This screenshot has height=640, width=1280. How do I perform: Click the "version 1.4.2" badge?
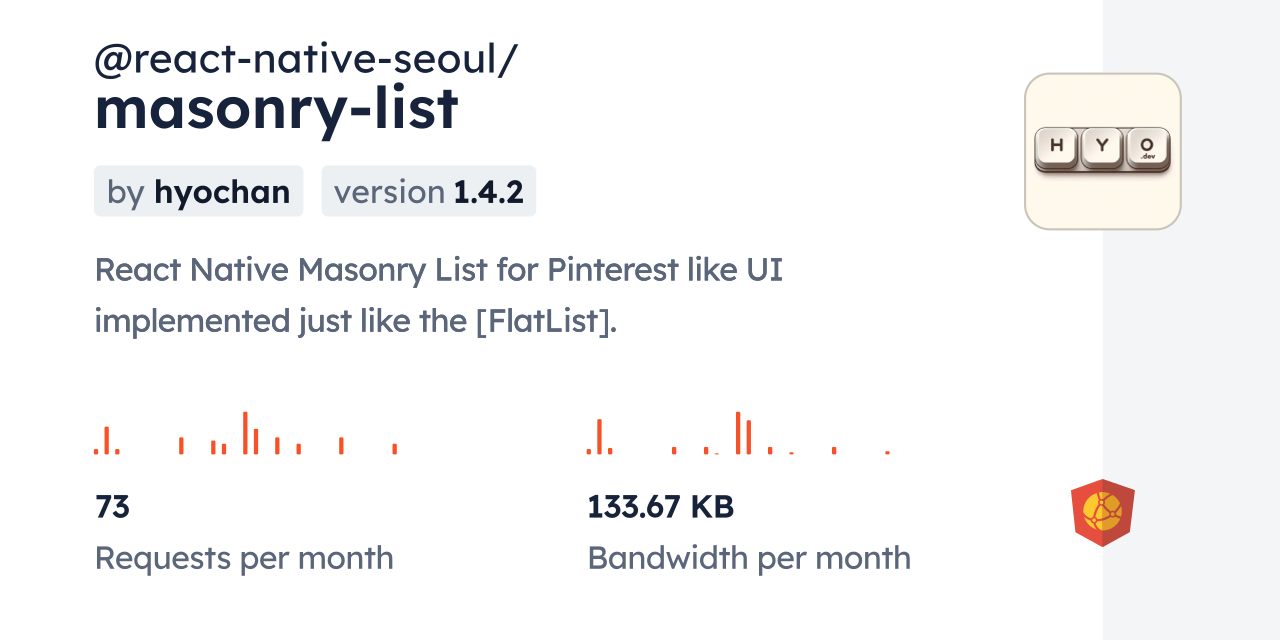click(x=428, y=191)
